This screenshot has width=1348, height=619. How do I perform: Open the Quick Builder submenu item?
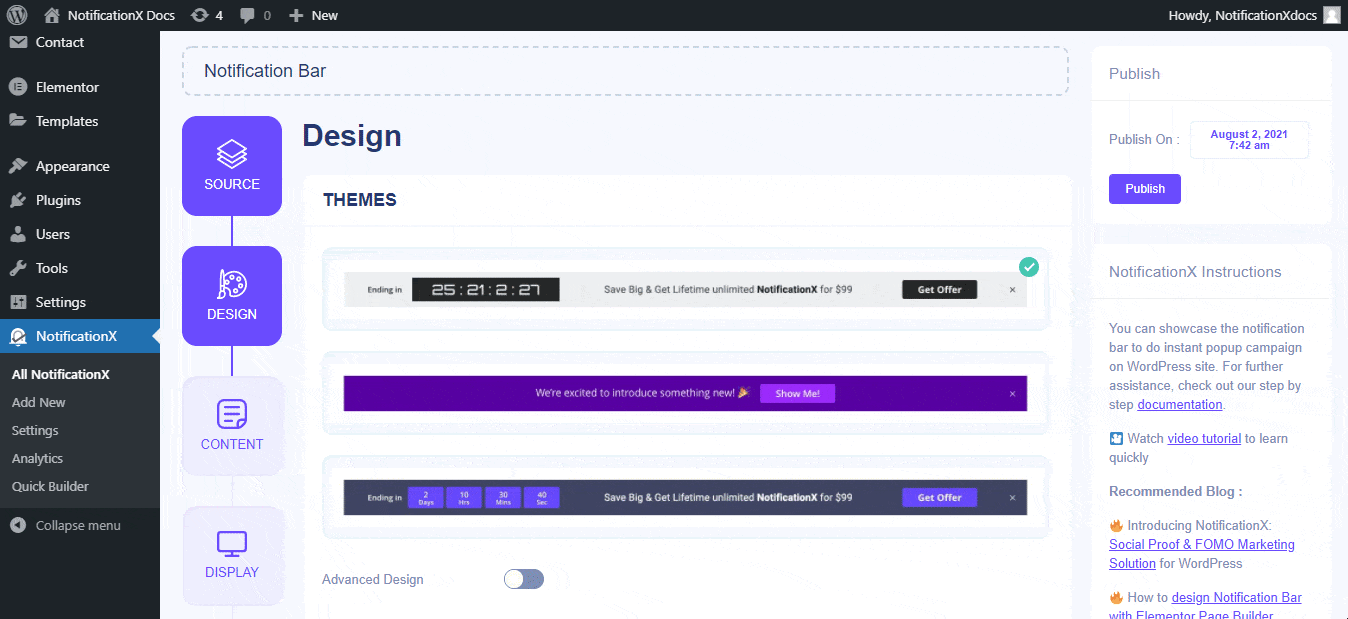(50, 486)
